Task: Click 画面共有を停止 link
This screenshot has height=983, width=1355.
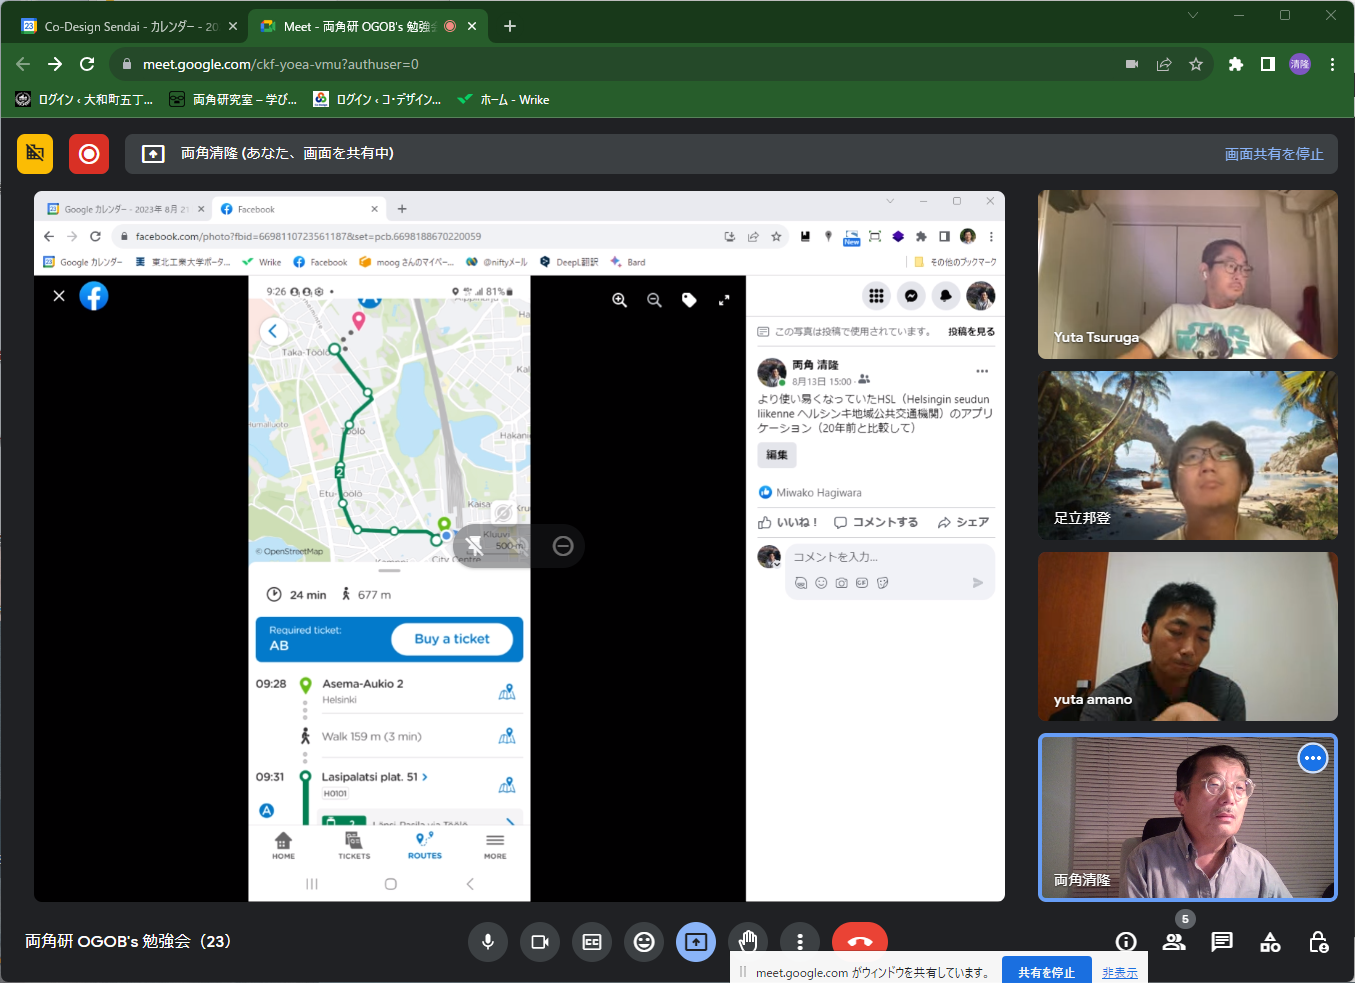Action: pyautogui.click(x=1273, y=154)
